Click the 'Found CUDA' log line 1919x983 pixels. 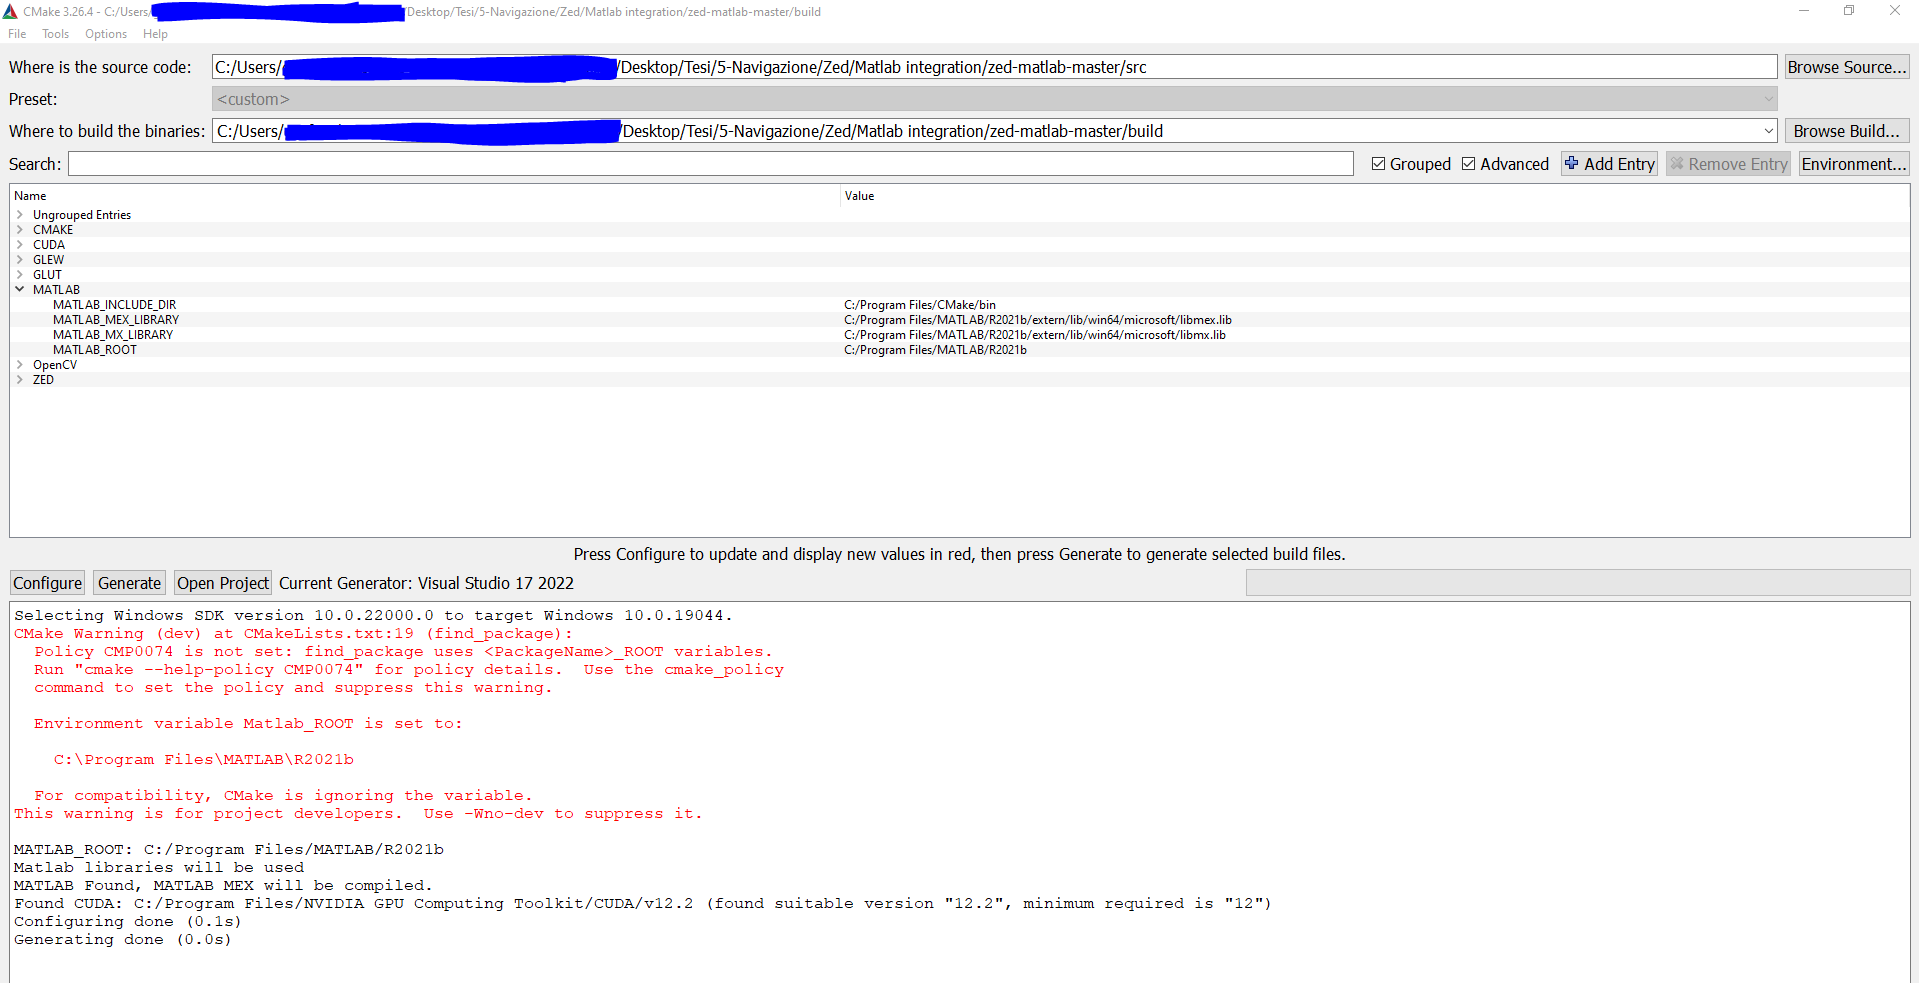(643, 904)
